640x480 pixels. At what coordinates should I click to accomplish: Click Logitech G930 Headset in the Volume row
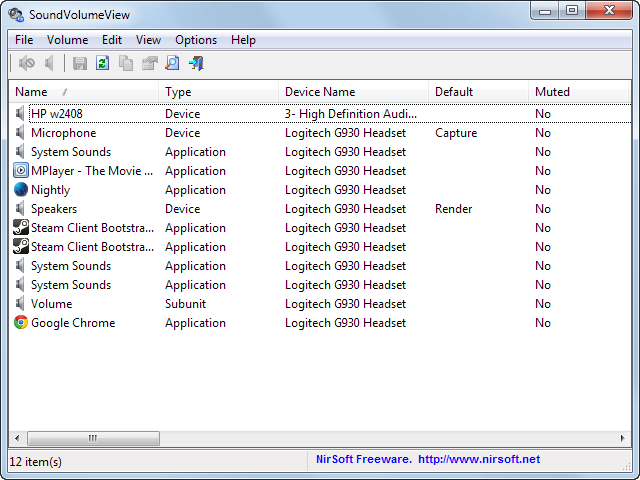click(x=345, y=304)
